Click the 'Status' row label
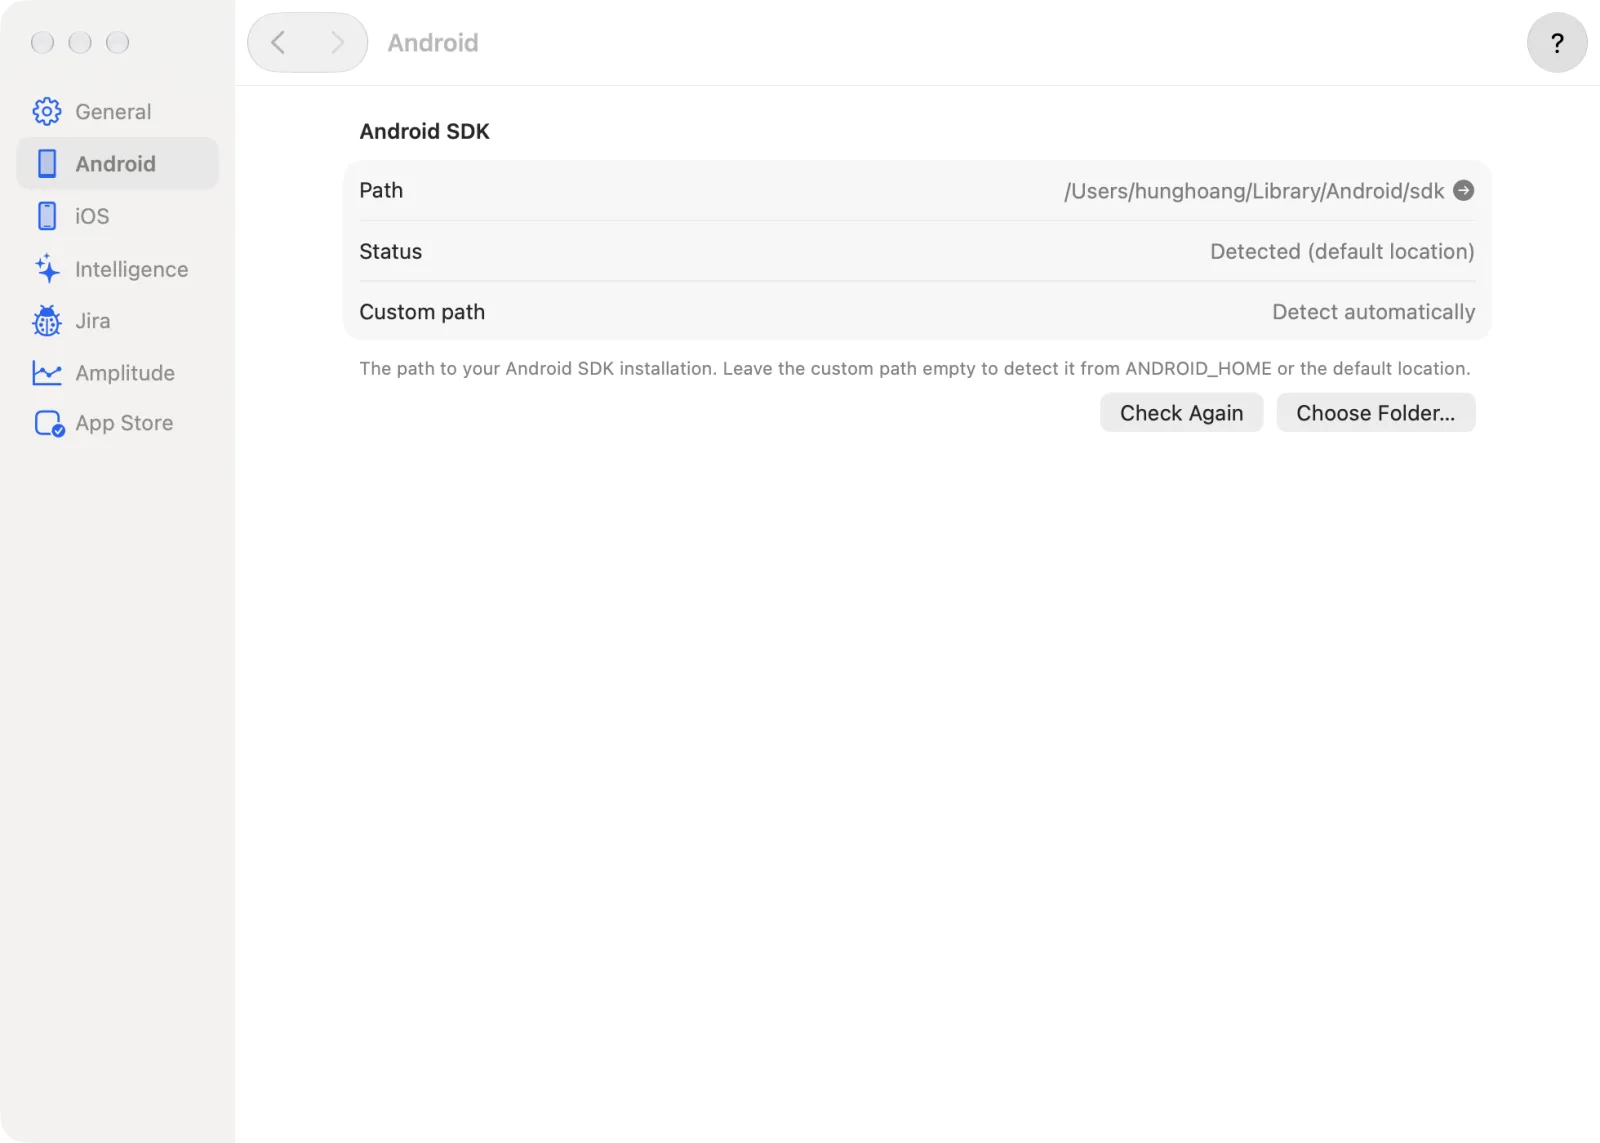This screenshot has height=1143, width=1600. coord(390,251)
